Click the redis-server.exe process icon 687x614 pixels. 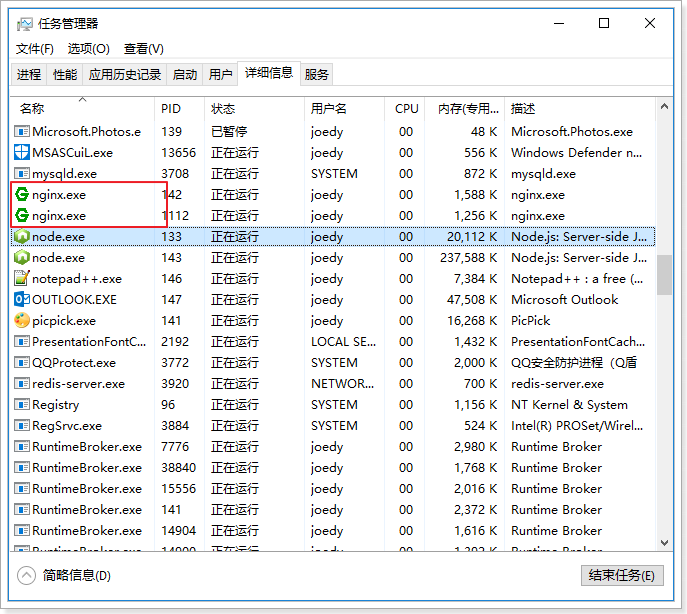point(21,383)
